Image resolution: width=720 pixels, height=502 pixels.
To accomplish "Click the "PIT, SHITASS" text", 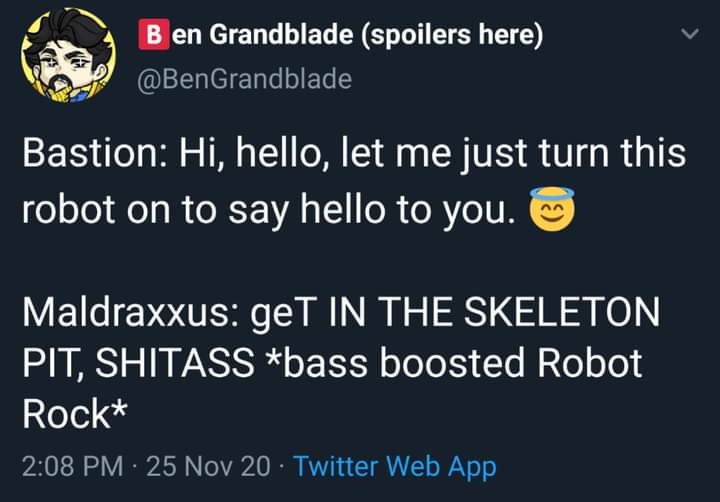I will (x=138, y=363).
